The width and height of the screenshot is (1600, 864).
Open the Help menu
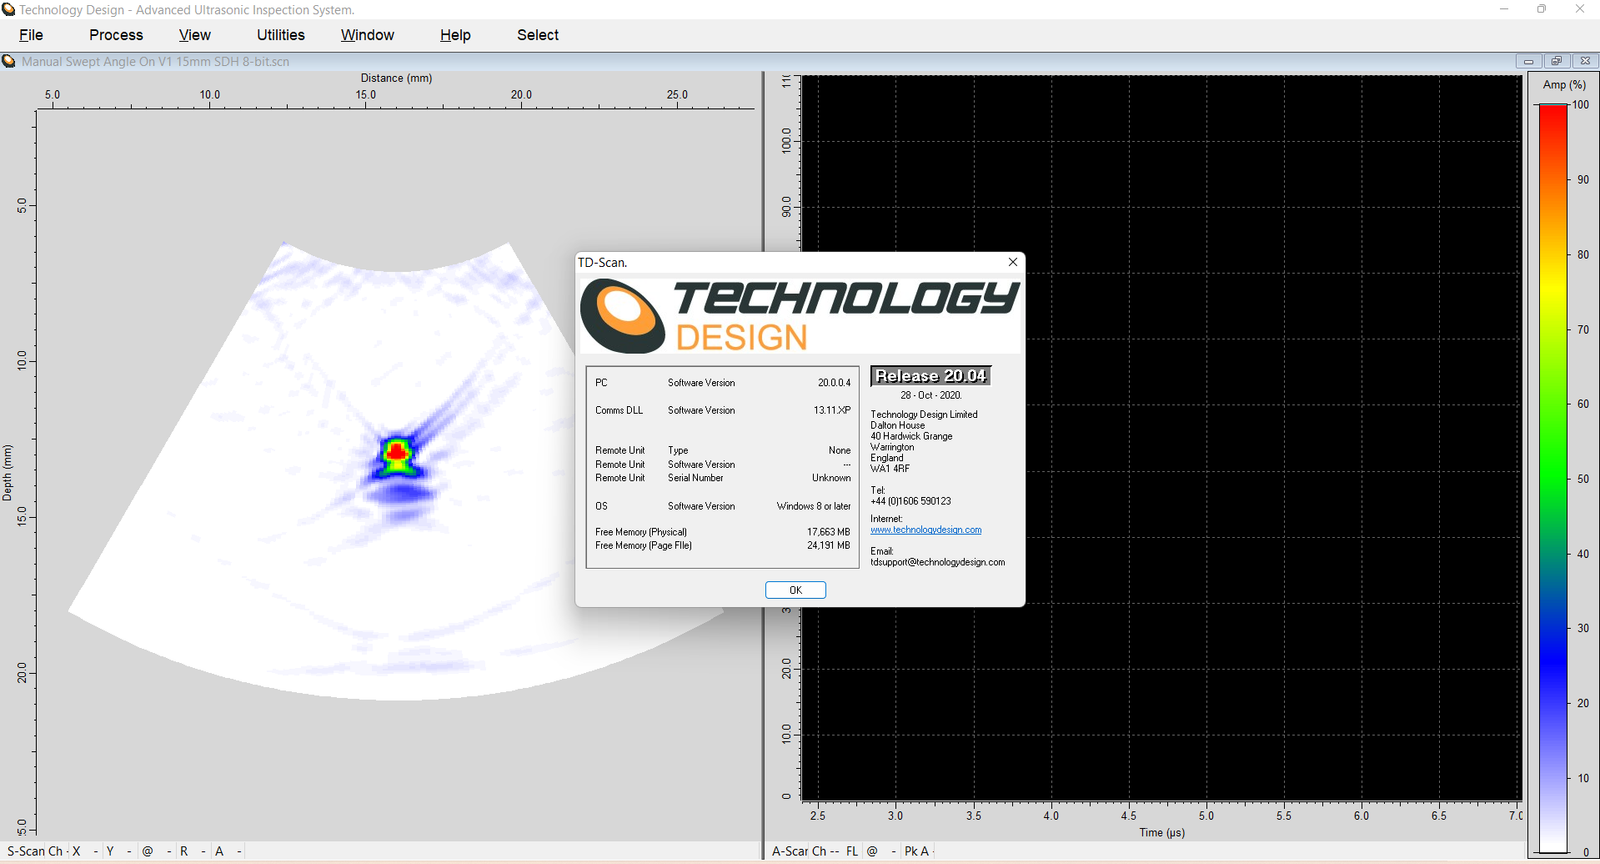click(455, 35)
